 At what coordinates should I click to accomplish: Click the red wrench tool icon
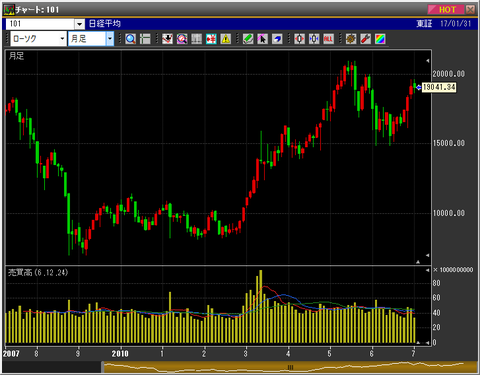pos(365,39)
